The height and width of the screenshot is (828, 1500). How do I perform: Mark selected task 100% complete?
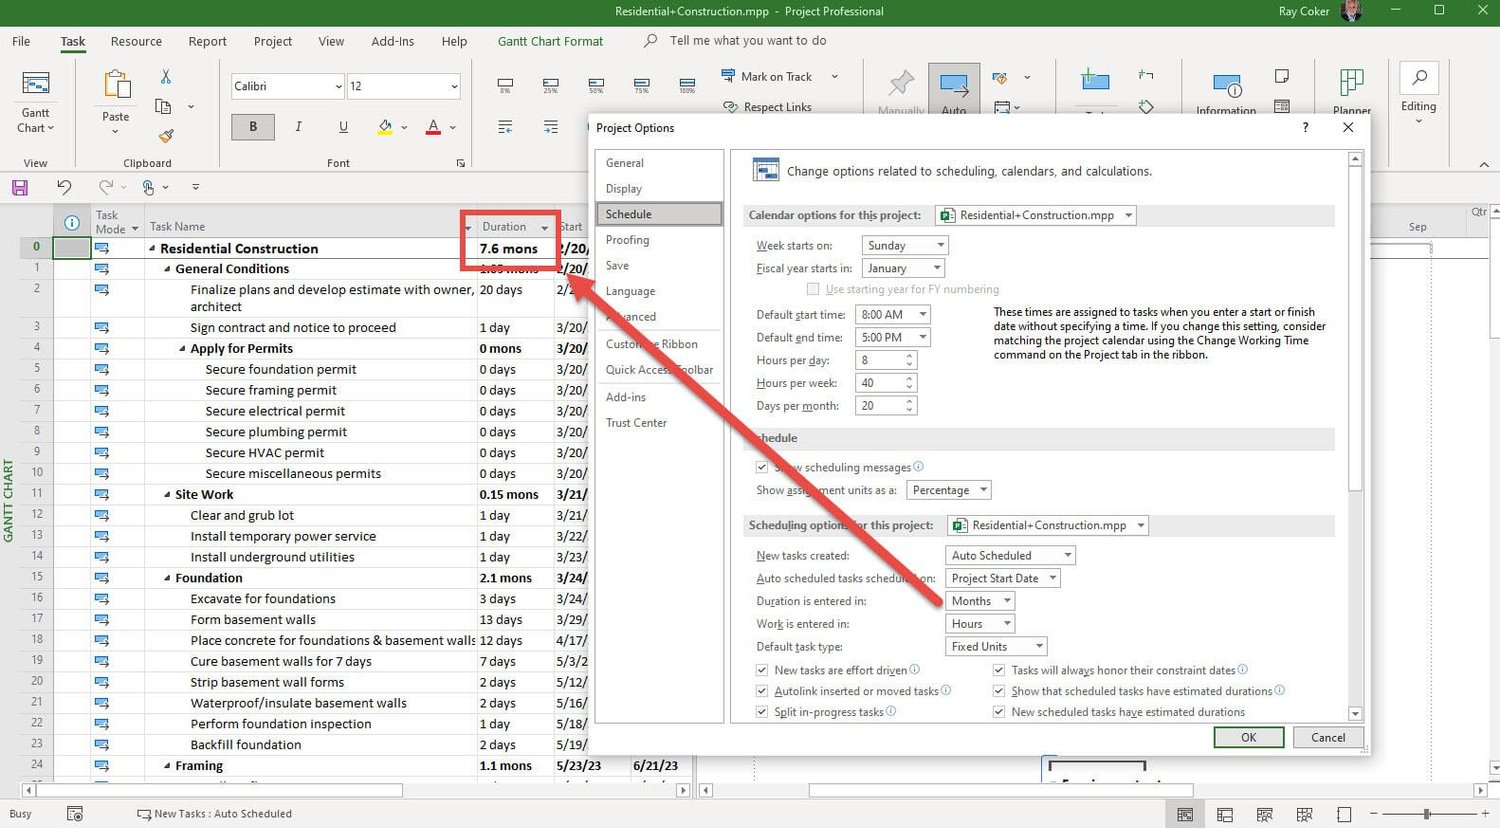(x=686, y=83)
